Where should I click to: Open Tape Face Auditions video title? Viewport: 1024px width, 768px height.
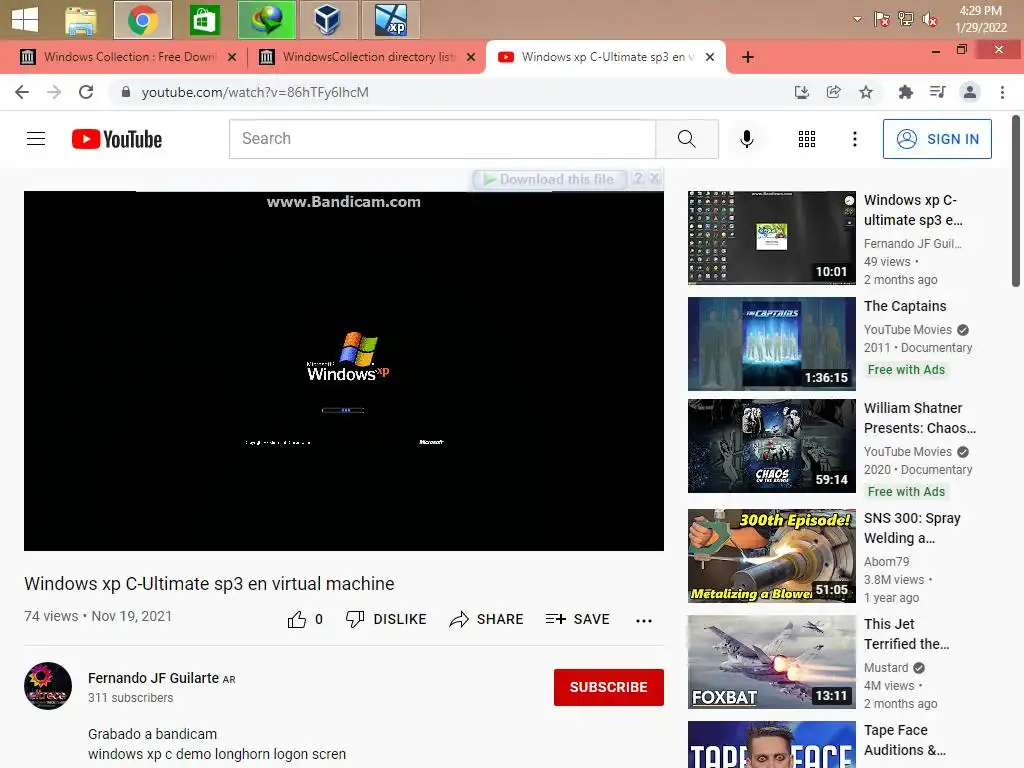click(x=904, y=740)
